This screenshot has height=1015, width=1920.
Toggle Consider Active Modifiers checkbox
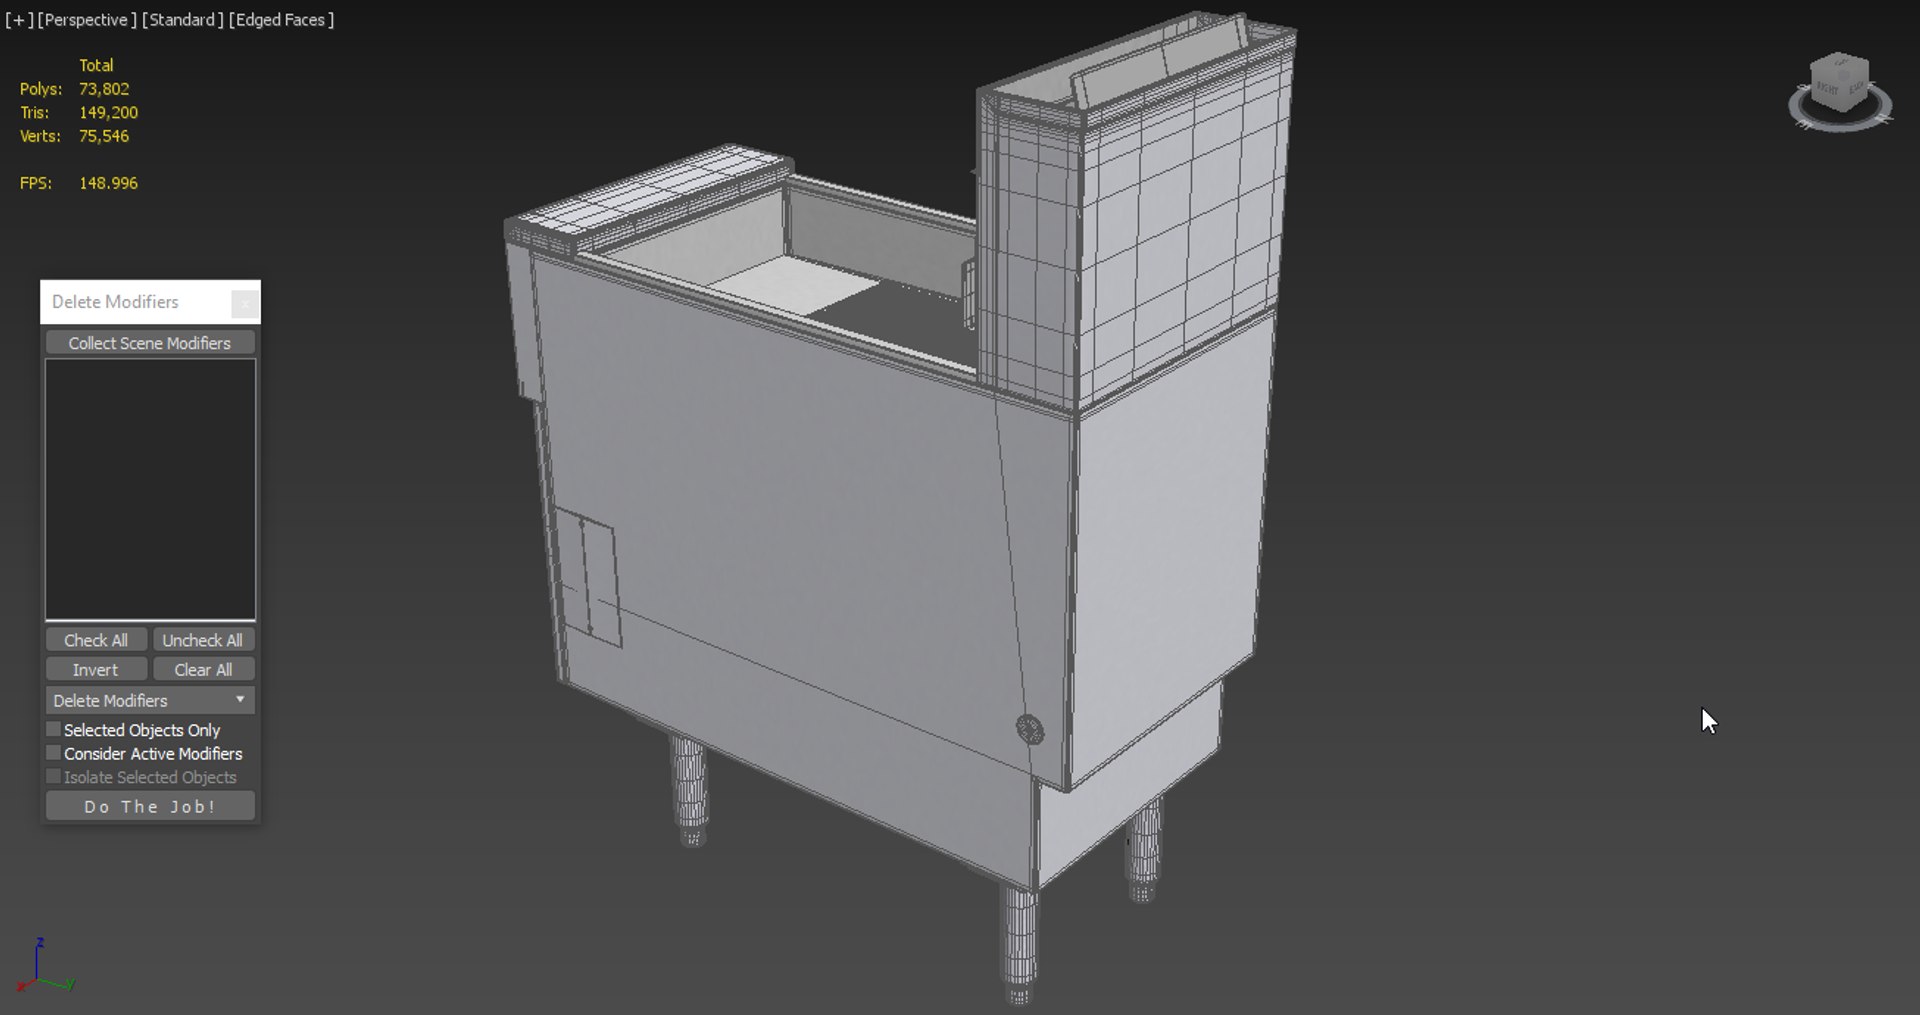pyautogui.click(x=54, y=753)
